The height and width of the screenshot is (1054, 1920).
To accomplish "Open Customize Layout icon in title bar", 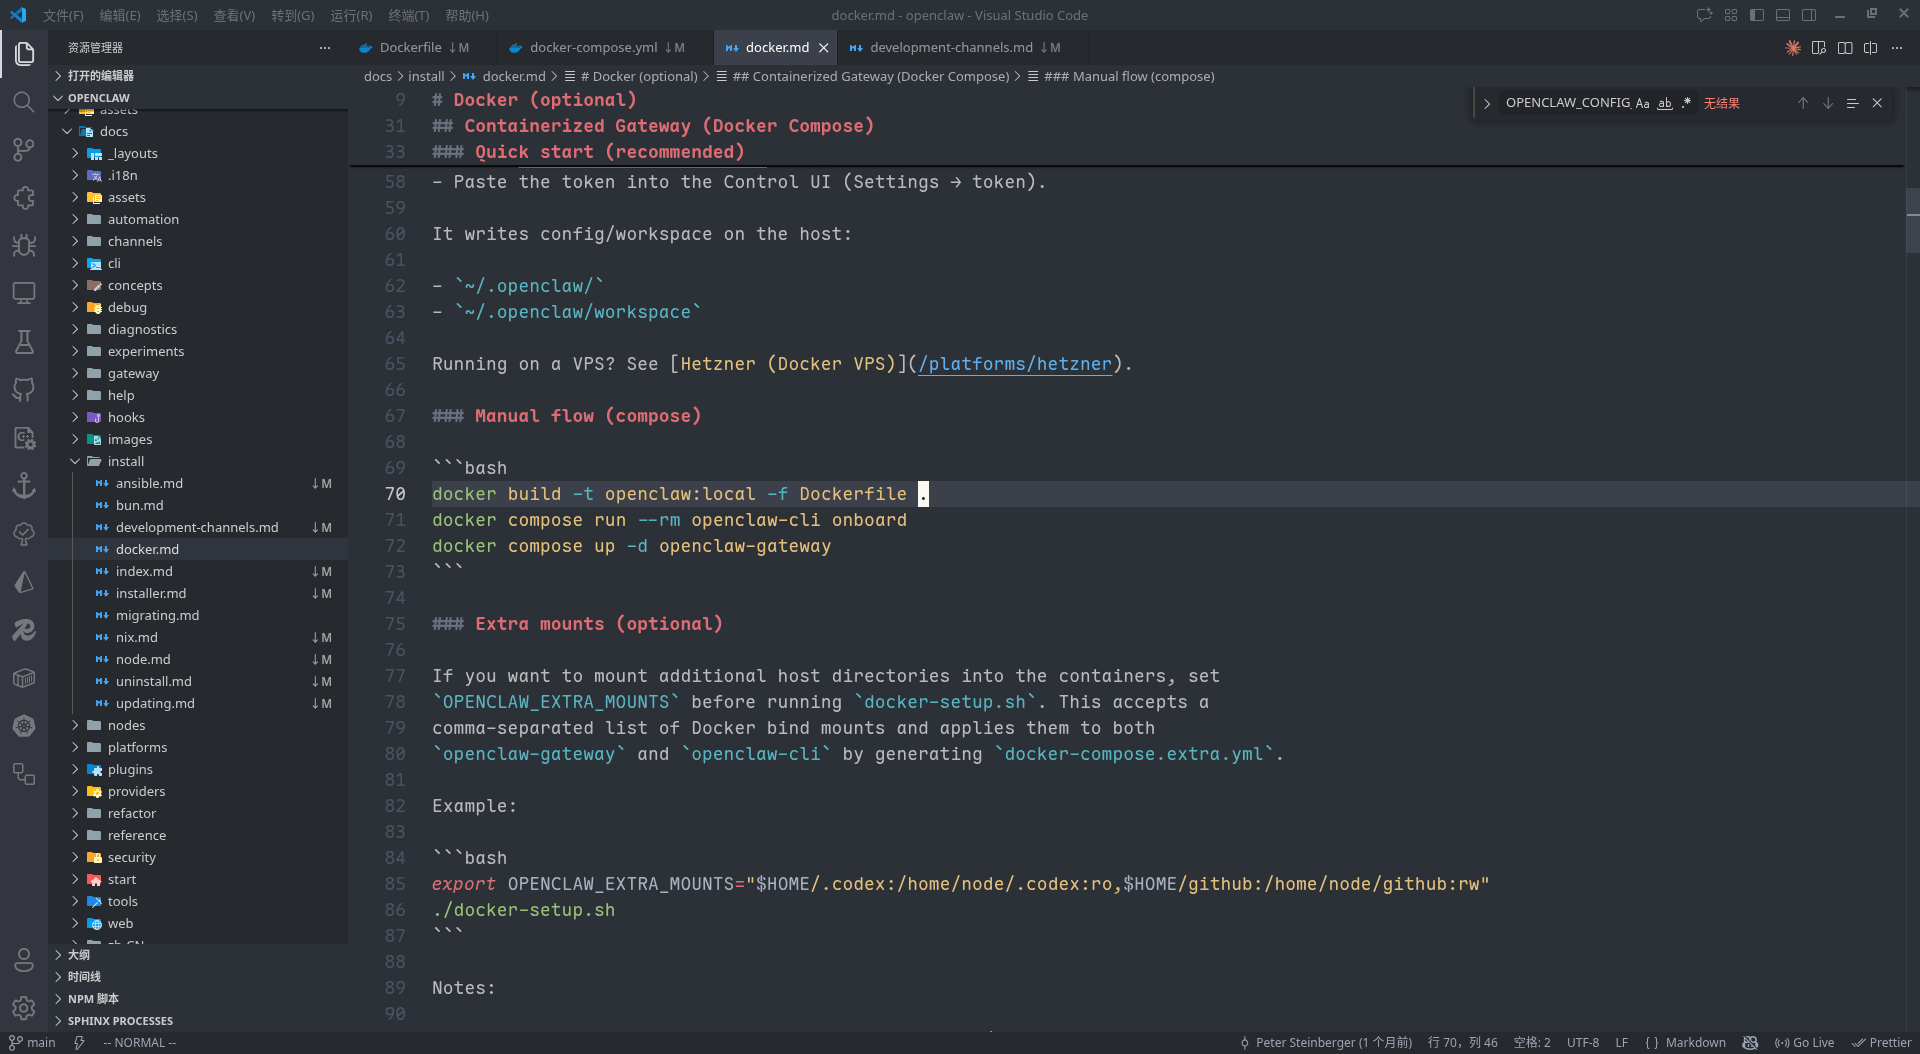I will [1731, 15].
